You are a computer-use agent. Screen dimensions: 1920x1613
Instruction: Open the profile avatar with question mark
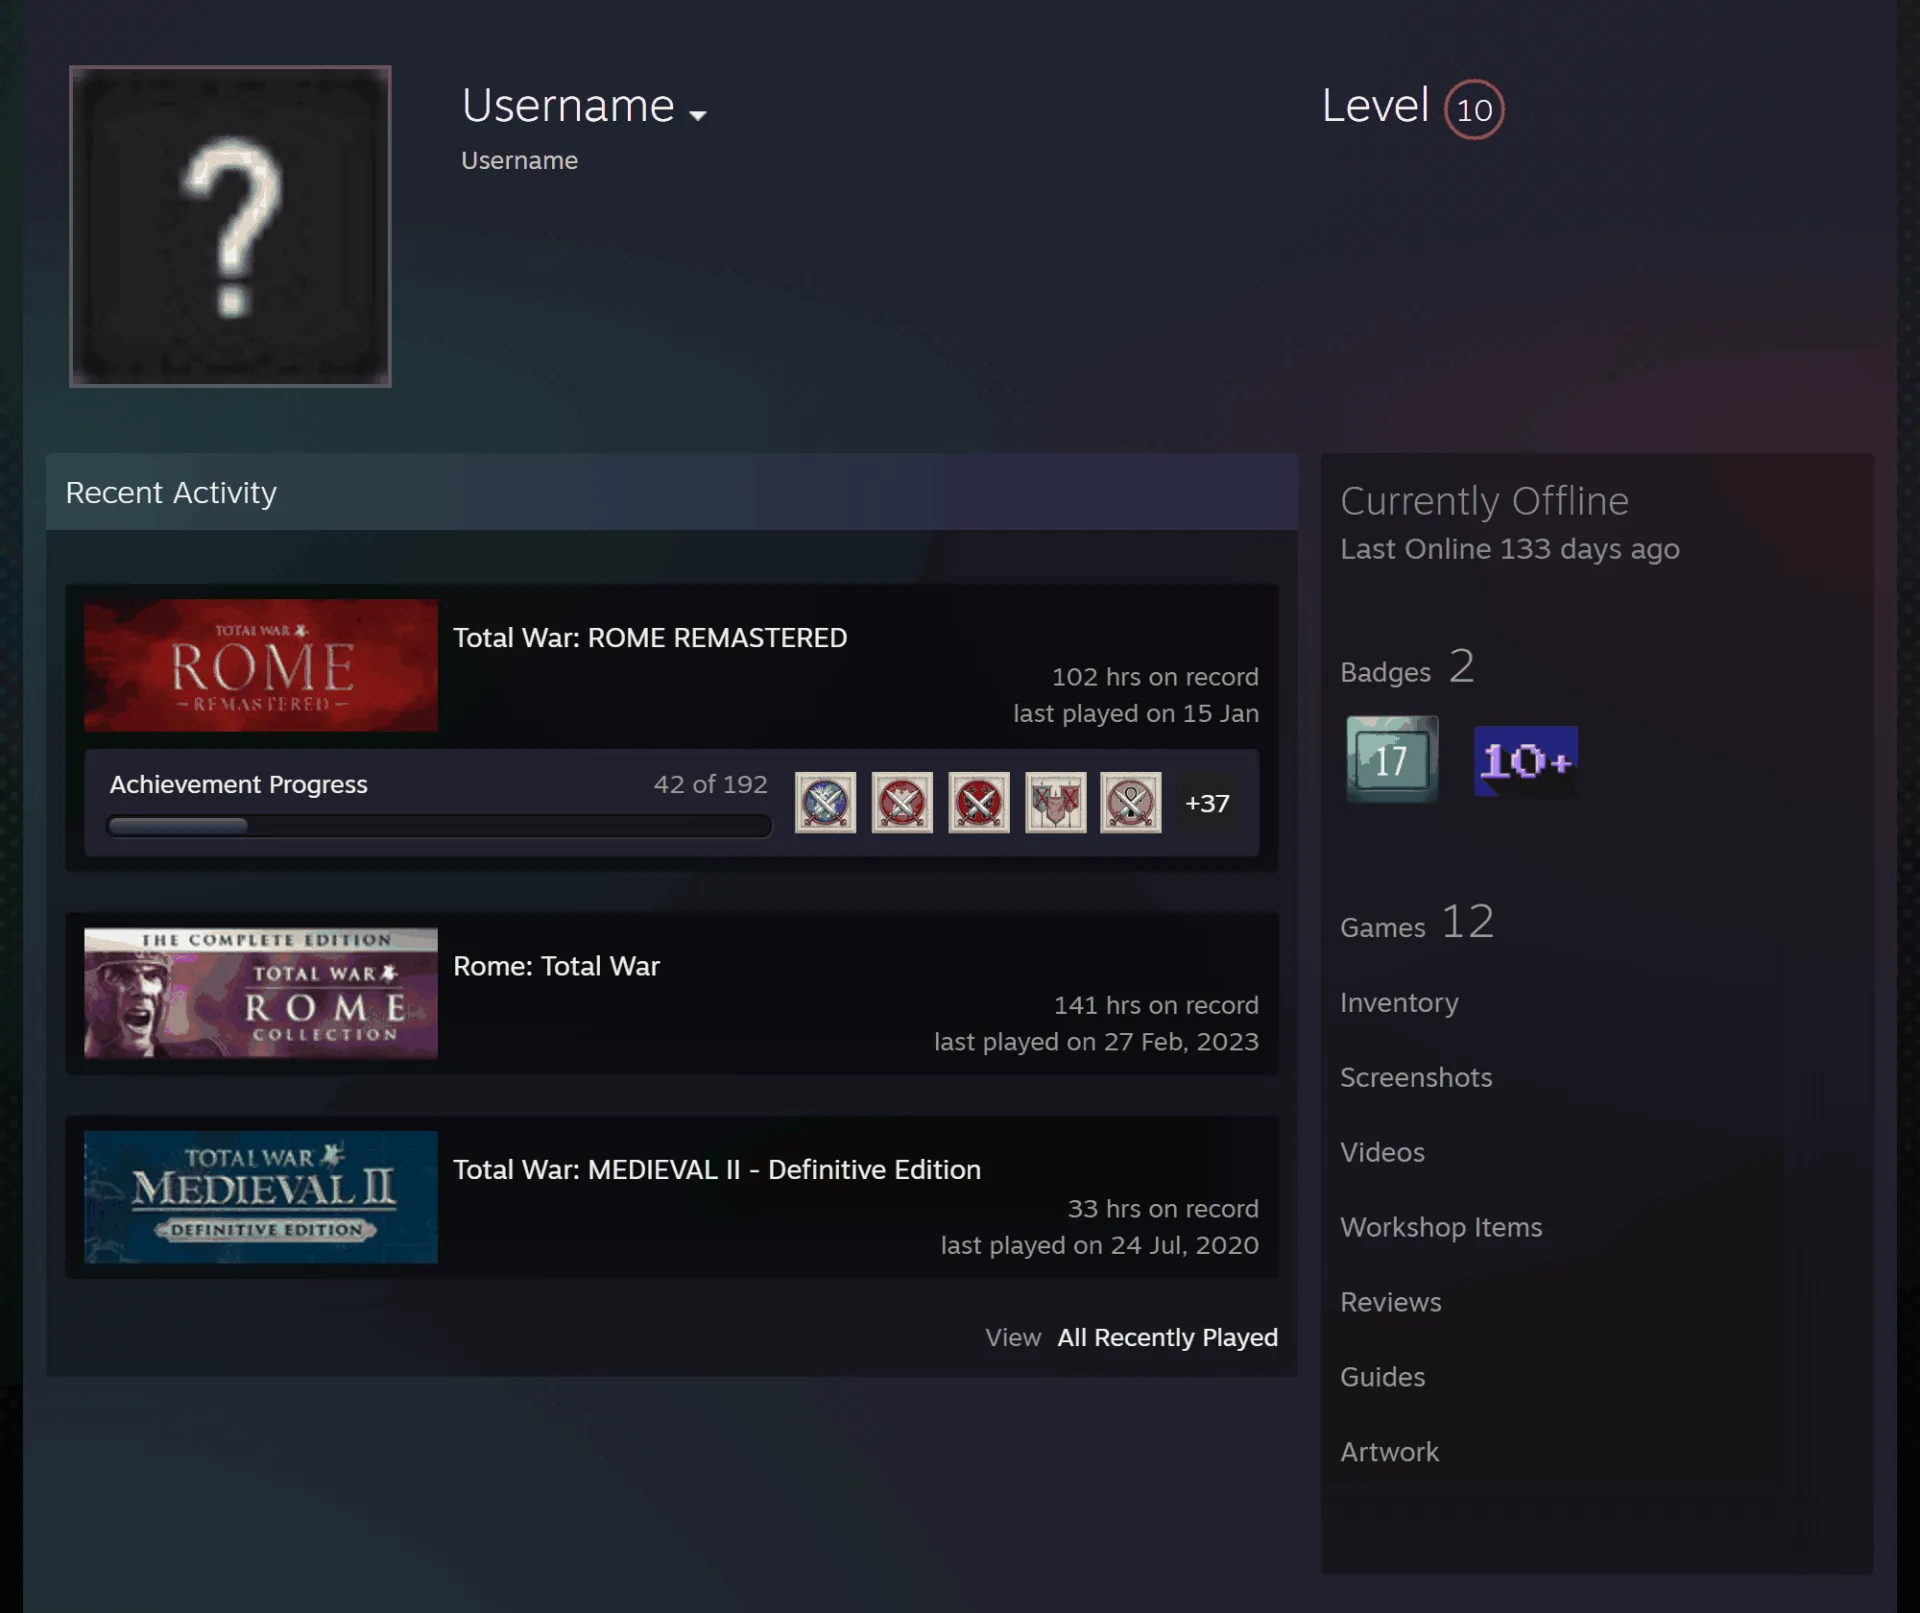click(x=230, y=226)
